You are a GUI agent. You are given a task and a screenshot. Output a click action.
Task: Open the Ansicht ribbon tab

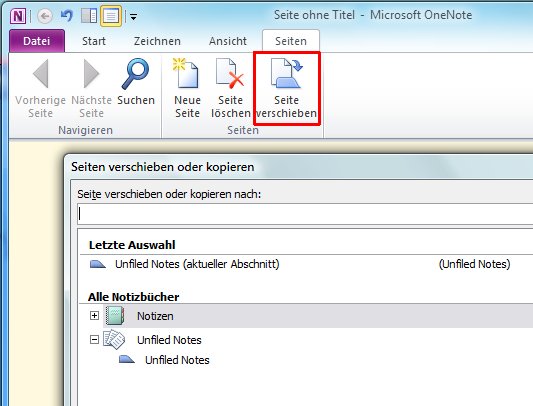point(228,41)
